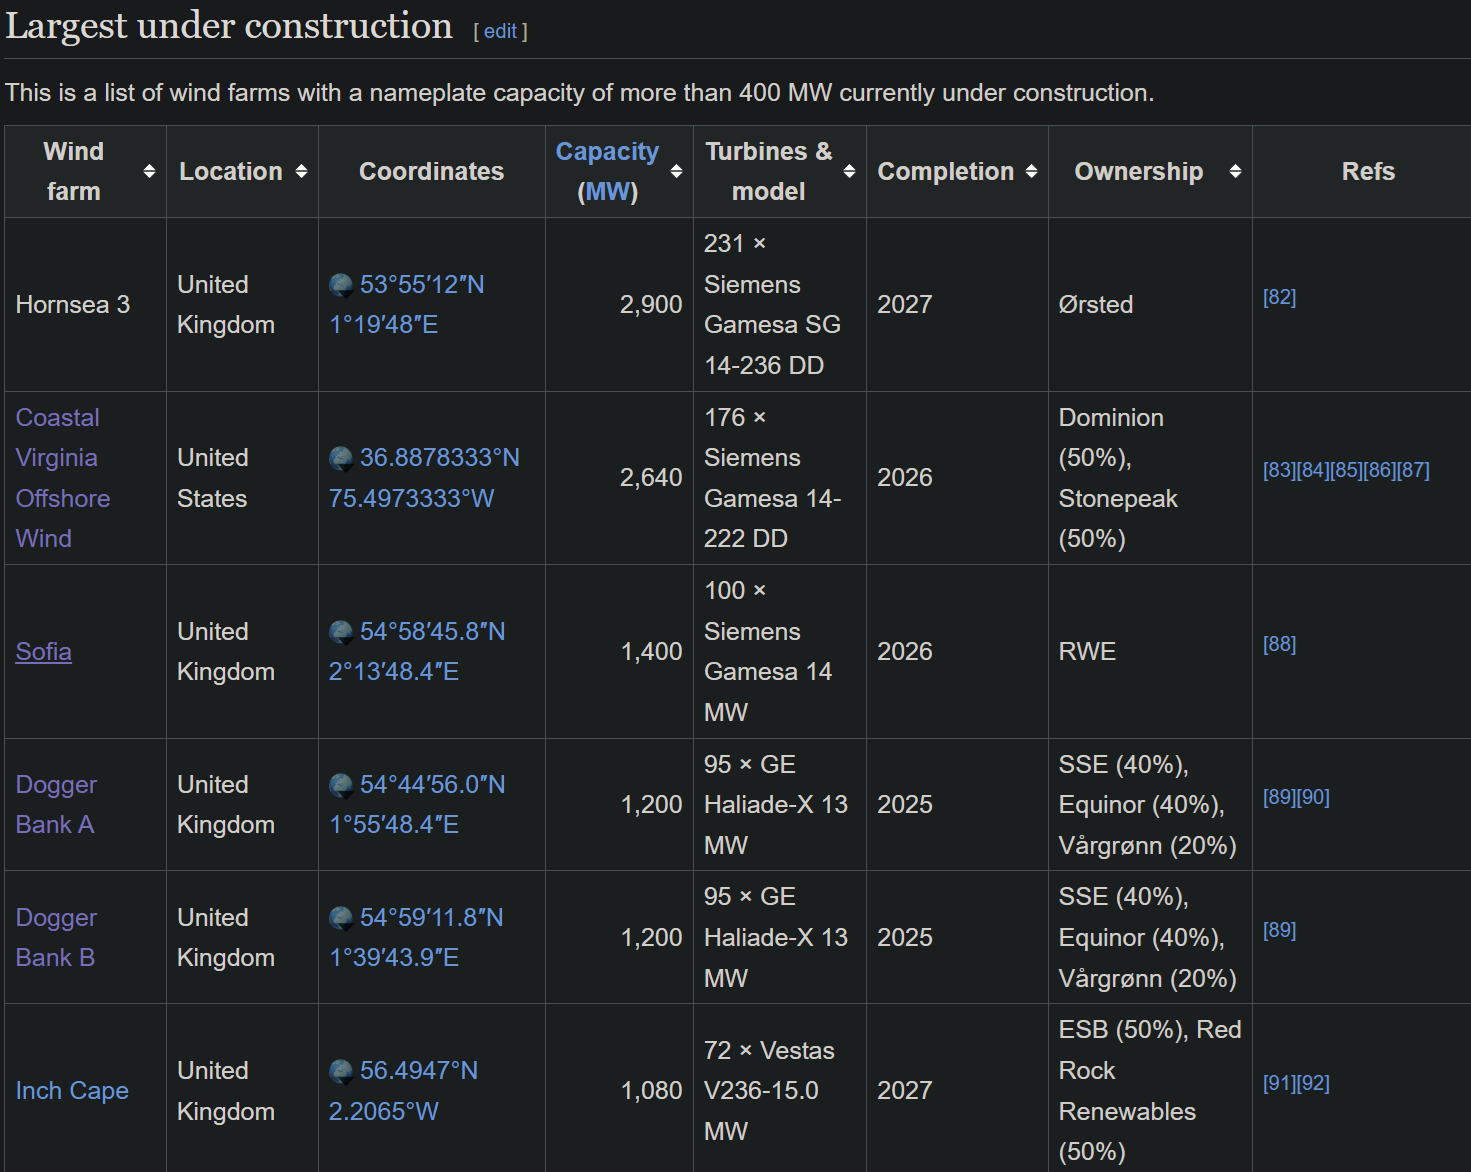This screenshot has width=1471, height=1172.
Task: Open reference [83]
Action: [x=1279, y=470]
